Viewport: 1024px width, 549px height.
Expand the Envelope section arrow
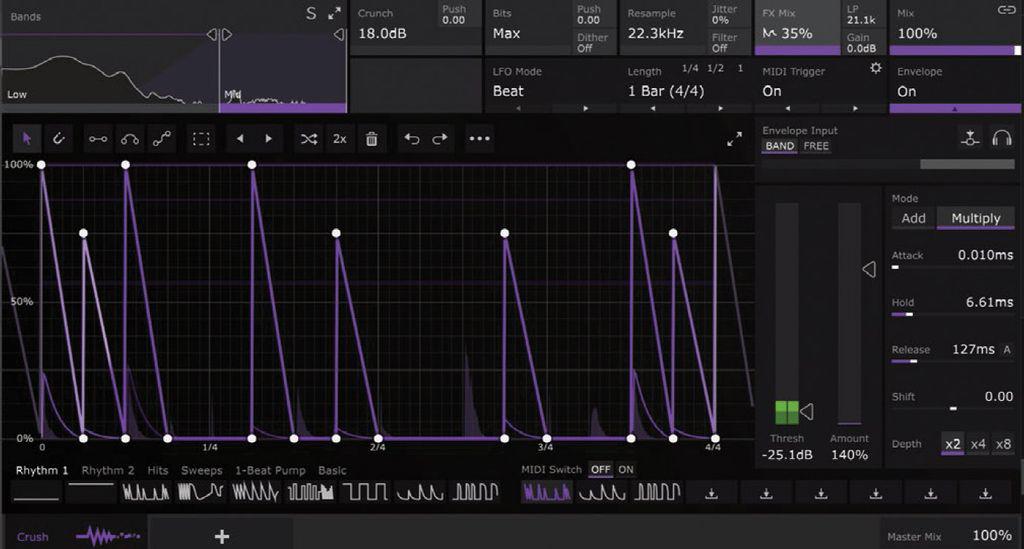point(955,108)
